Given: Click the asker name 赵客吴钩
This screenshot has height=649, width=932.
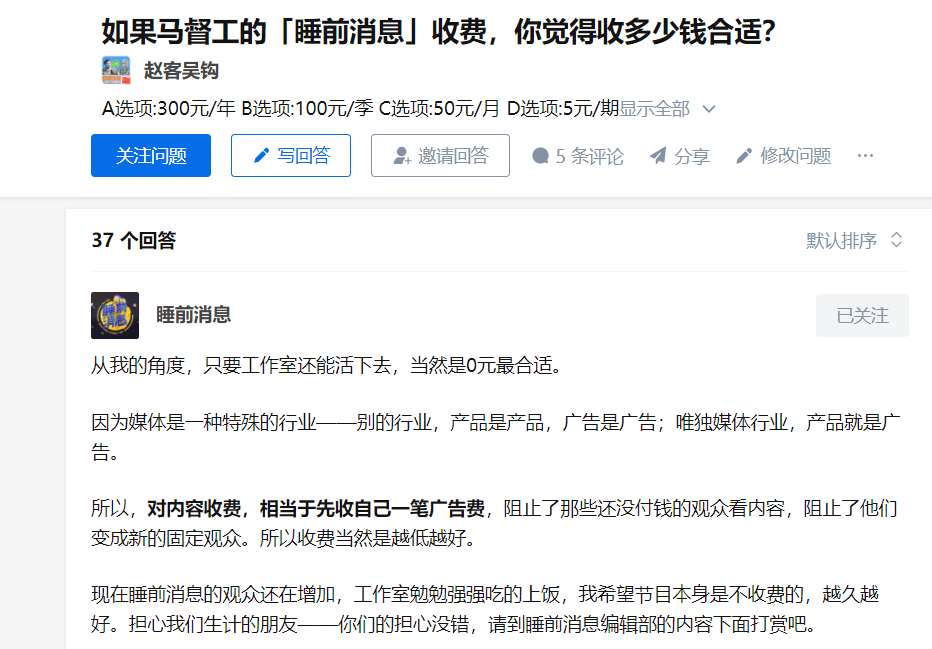Looking at the screenshot, I should [x=181, y=71].
